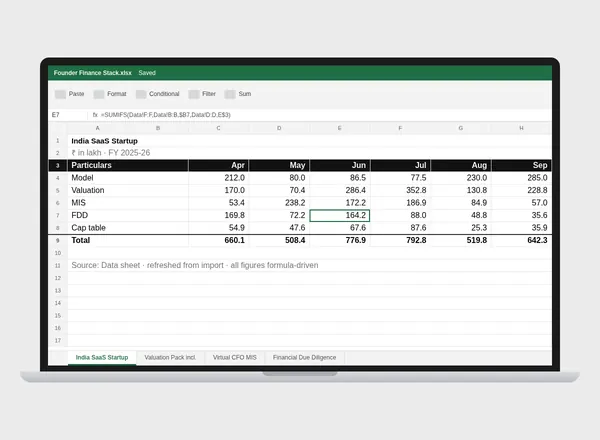
Task: Select Cap table Aug value 25.3
Action: click(461, 228)
